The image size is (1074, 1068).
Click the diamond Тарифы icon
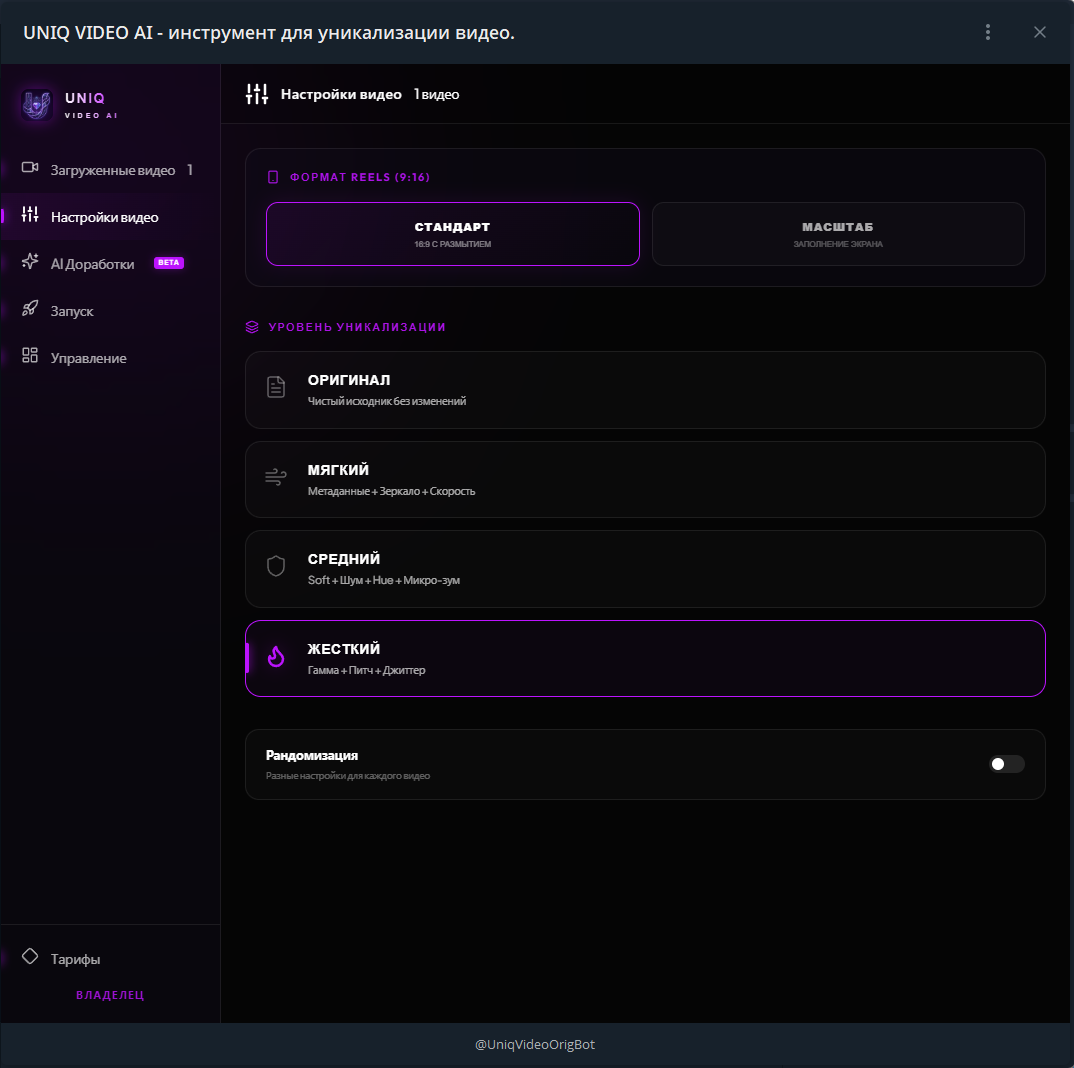pyautogui.click(x=30, y=957)
